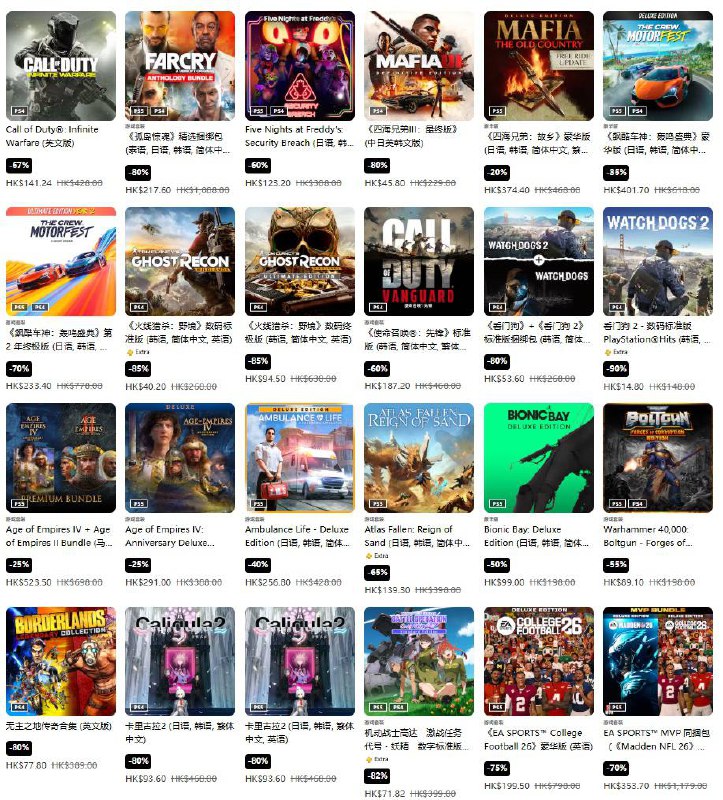Click the Mafia The Old Country cover art

pyautogui.click(x=539, y=66)
